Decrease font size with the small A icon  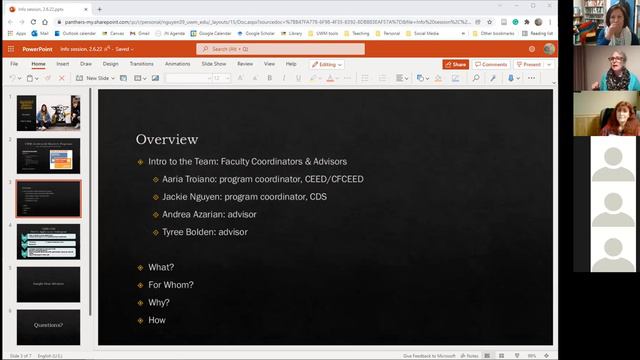point(255,78)
